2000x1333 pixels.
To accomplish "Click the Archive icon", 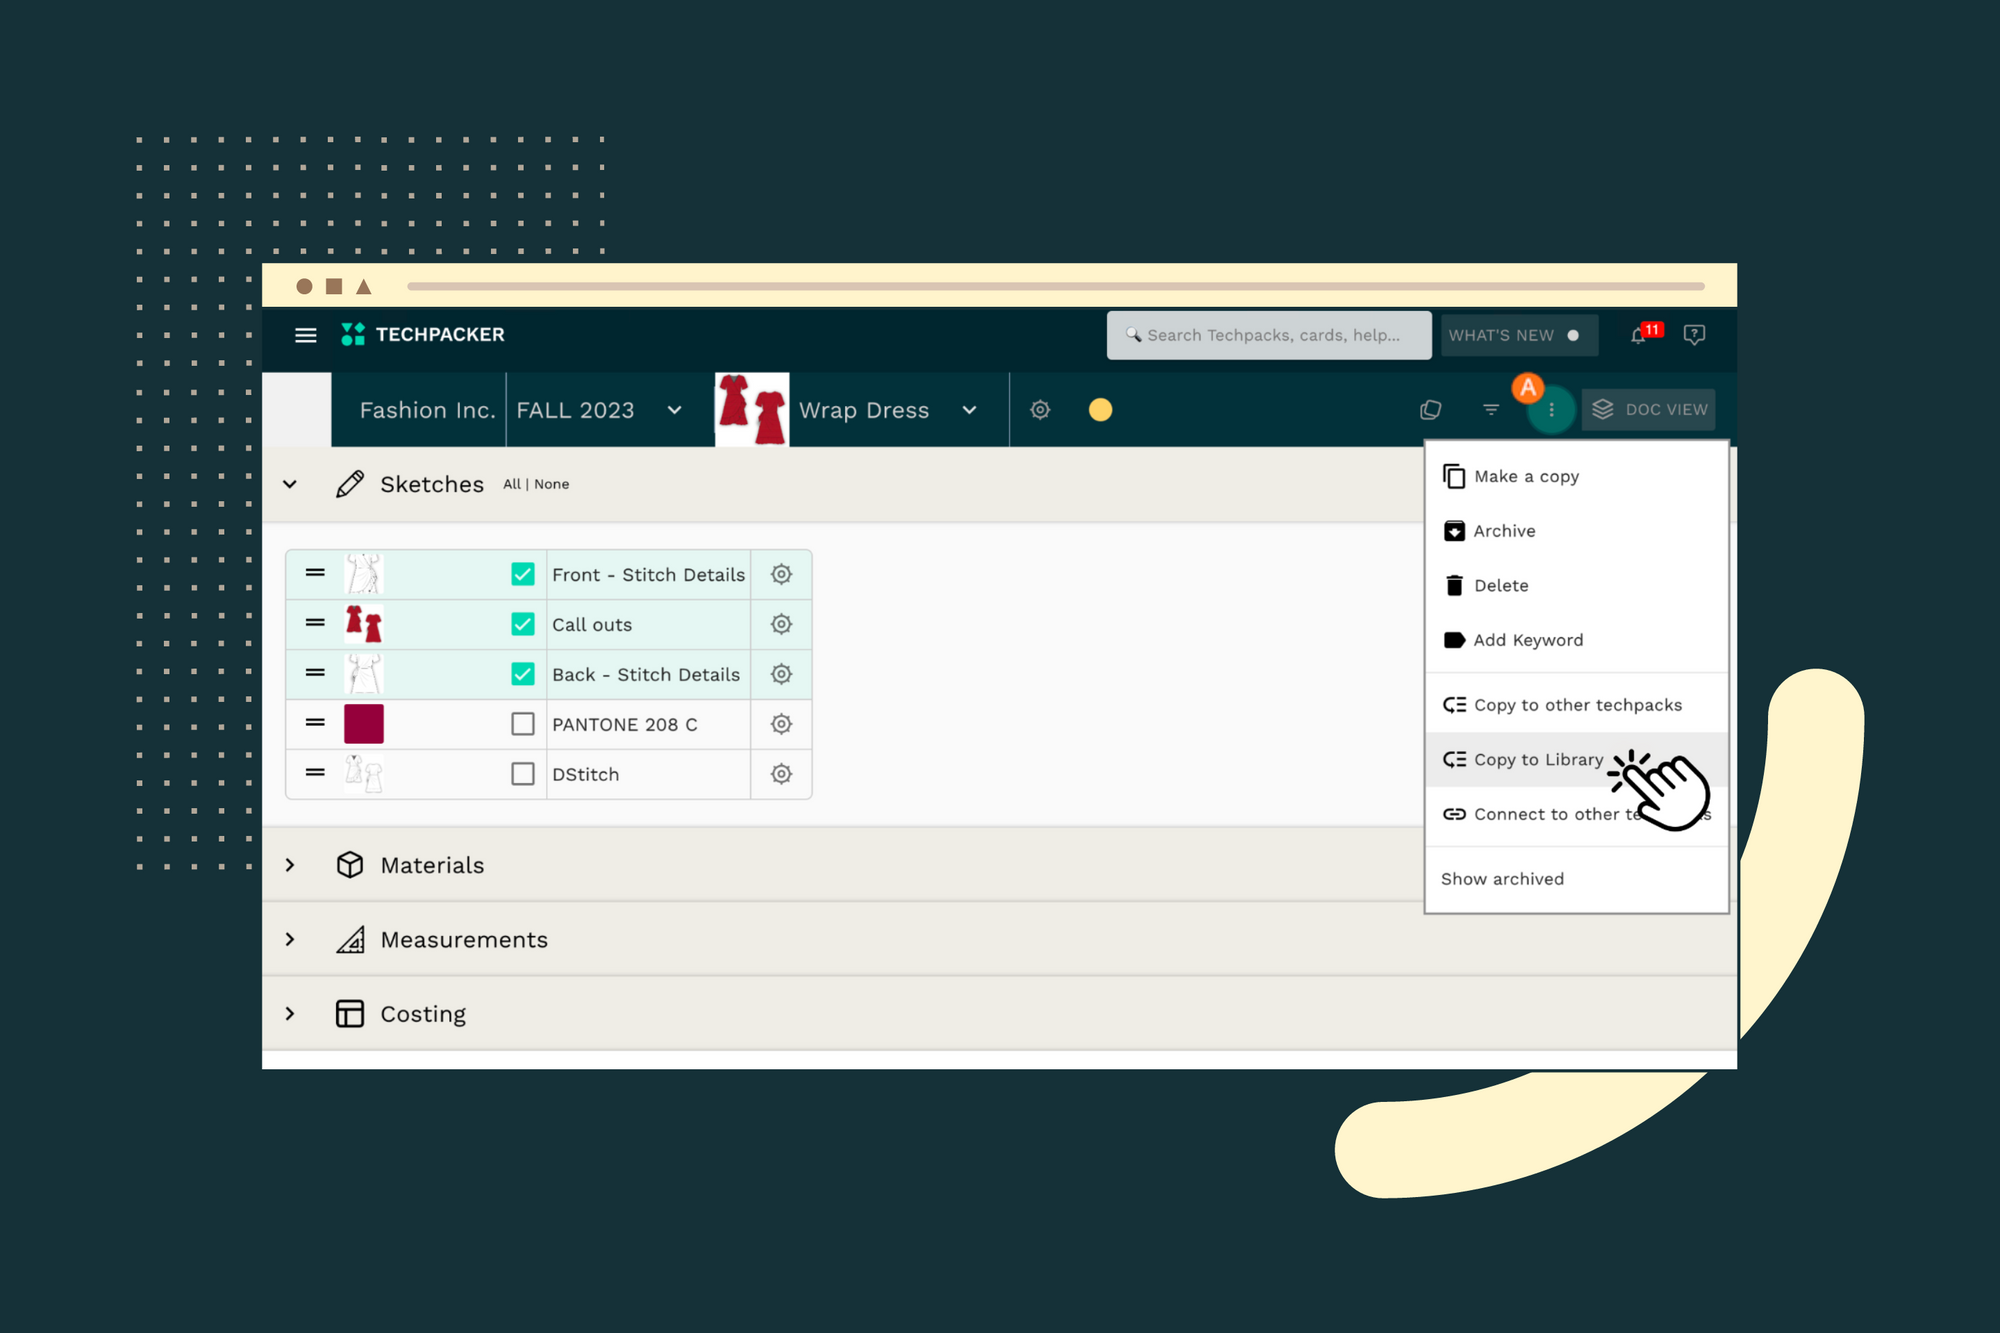I will (x=1454, y=531).
